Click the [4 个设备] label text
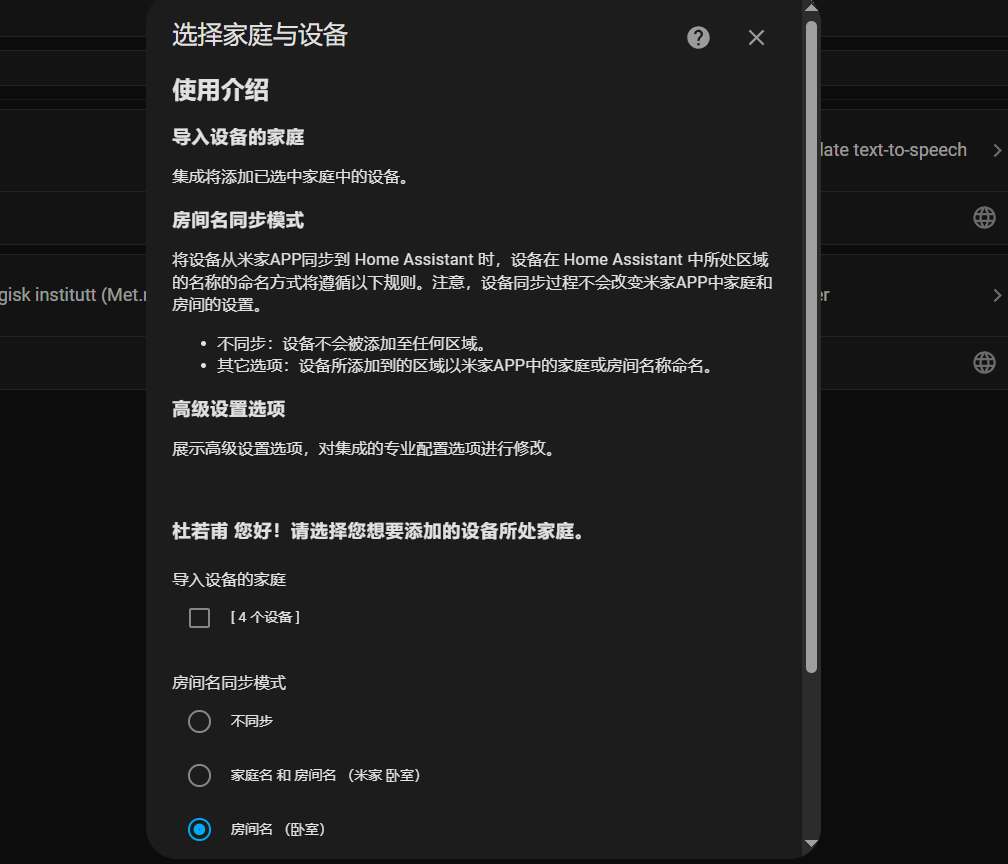Image resolution: width=1008 pixels, height=864 pixels. (265, 618)
